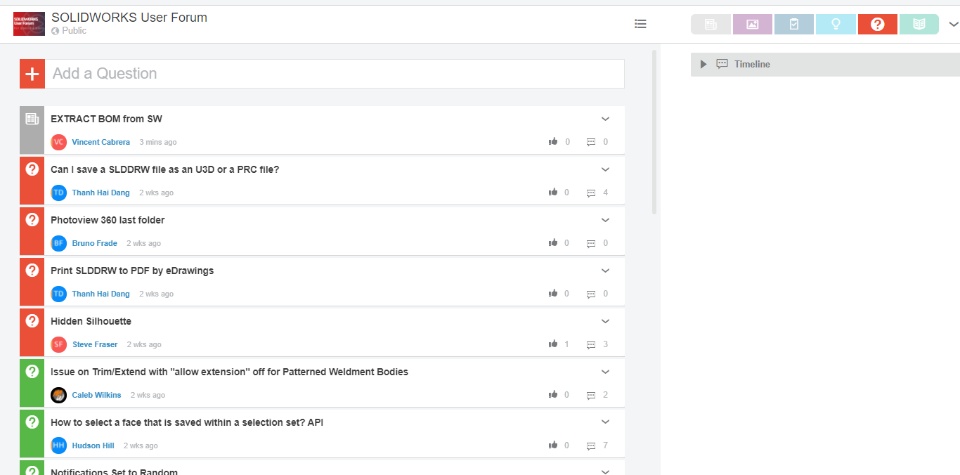Select the Media (image) filter icon
The image size is (960, 475).
[753, 24]
